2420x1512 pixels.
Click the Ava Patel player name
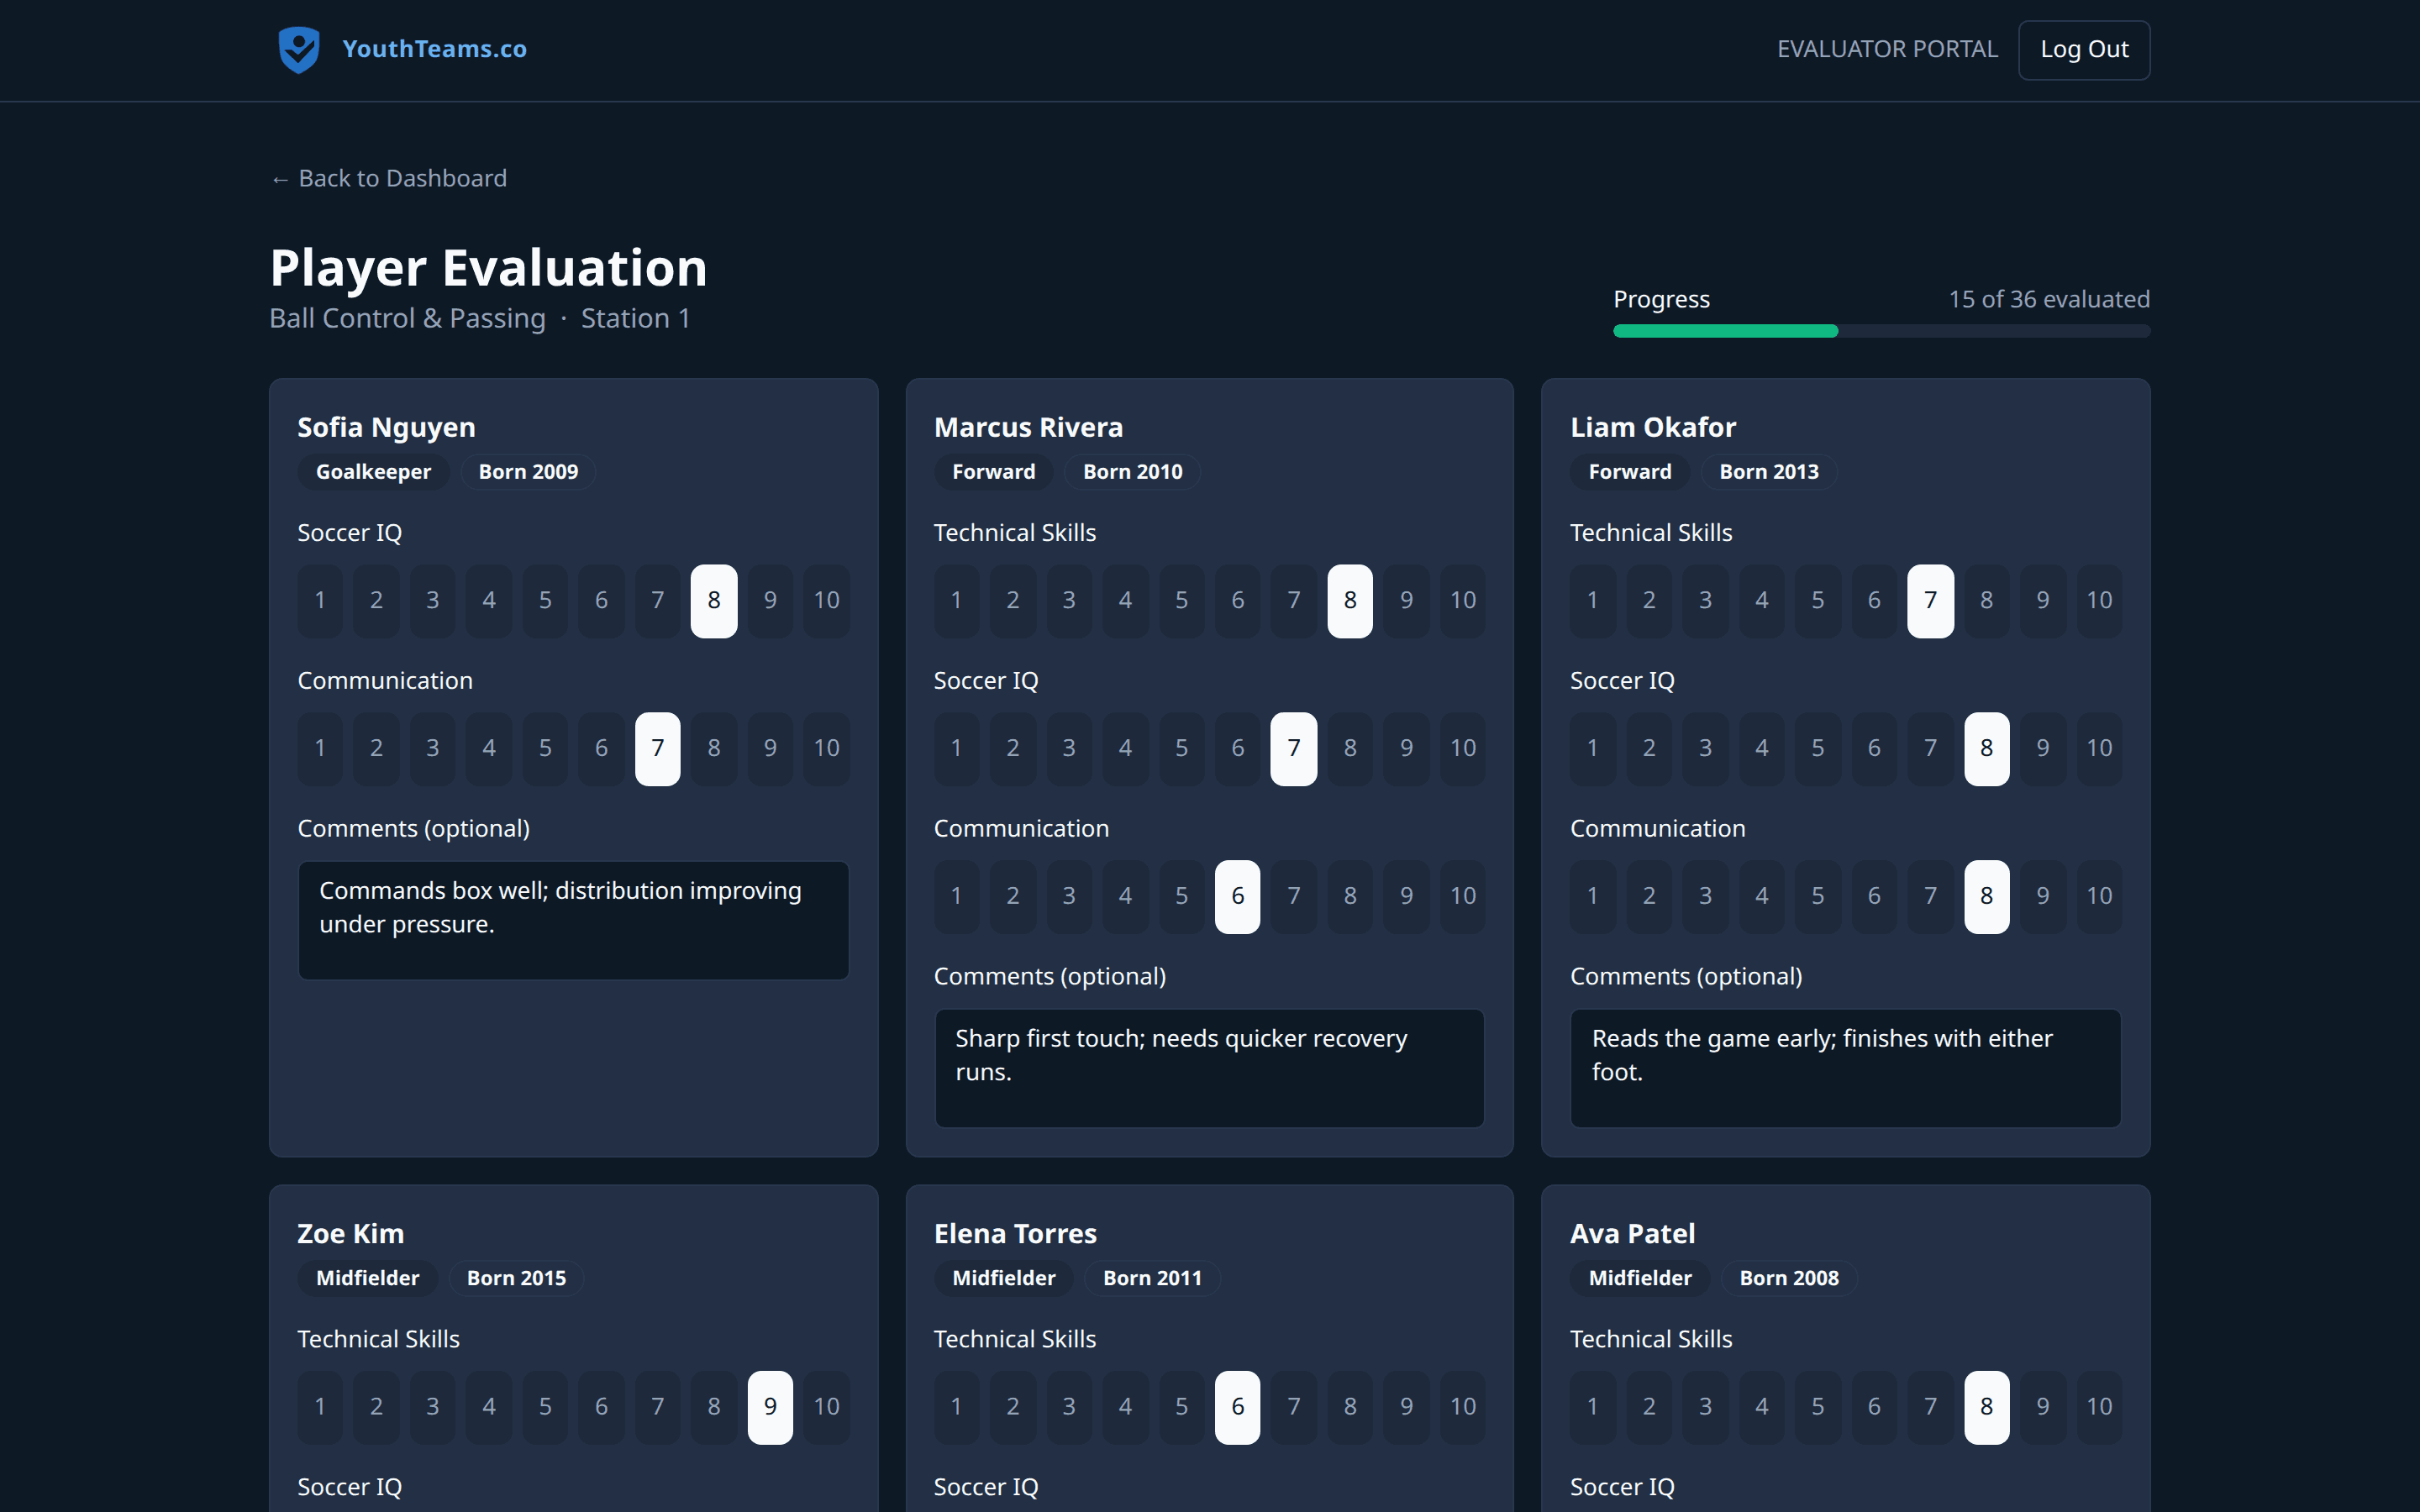(x=1632, y=1234)
